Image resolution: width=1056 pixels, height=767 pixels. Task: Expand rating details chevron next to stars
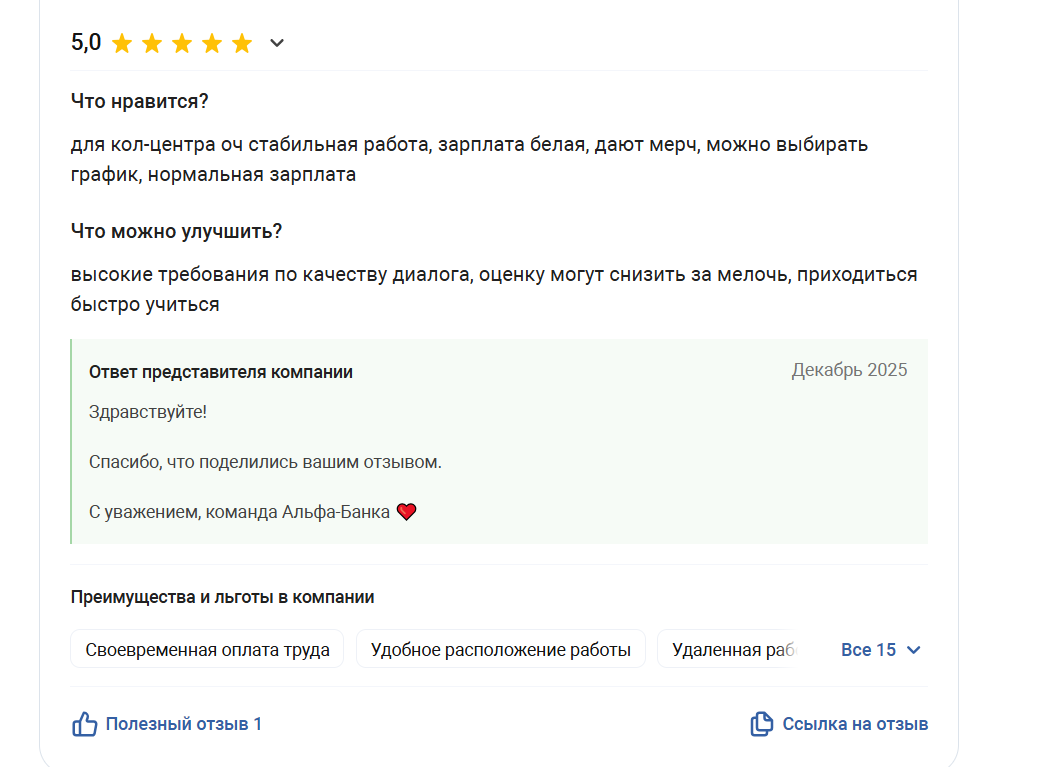[277, 43]
